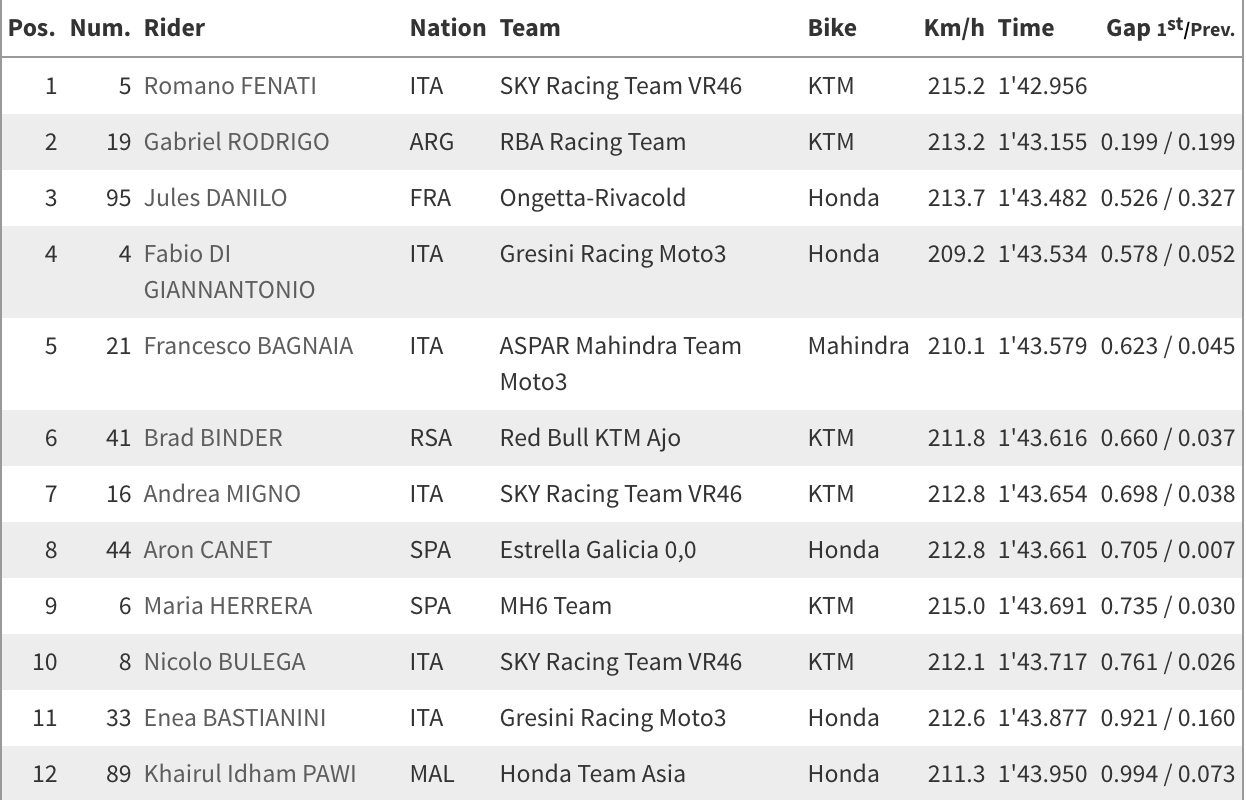Click the Time column header

[x=1026, y=28]
